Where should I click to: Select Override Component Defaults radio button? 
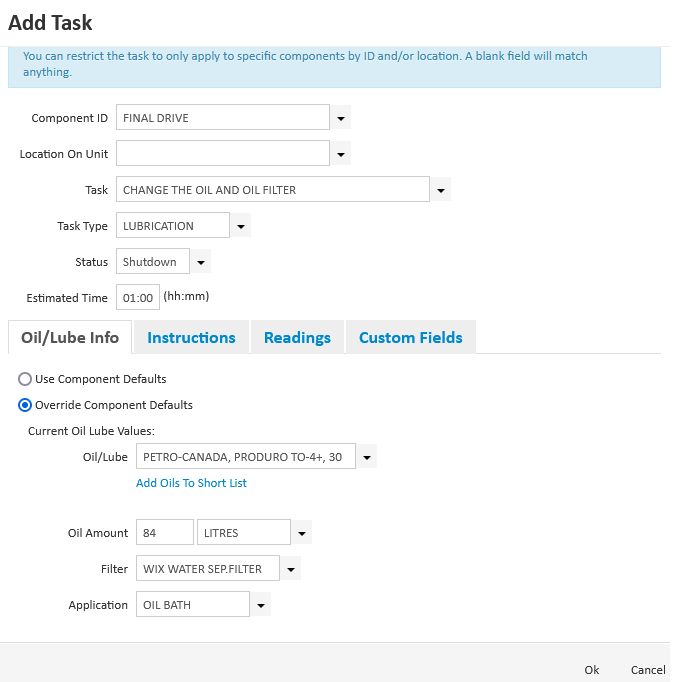[x=26, y=405]
